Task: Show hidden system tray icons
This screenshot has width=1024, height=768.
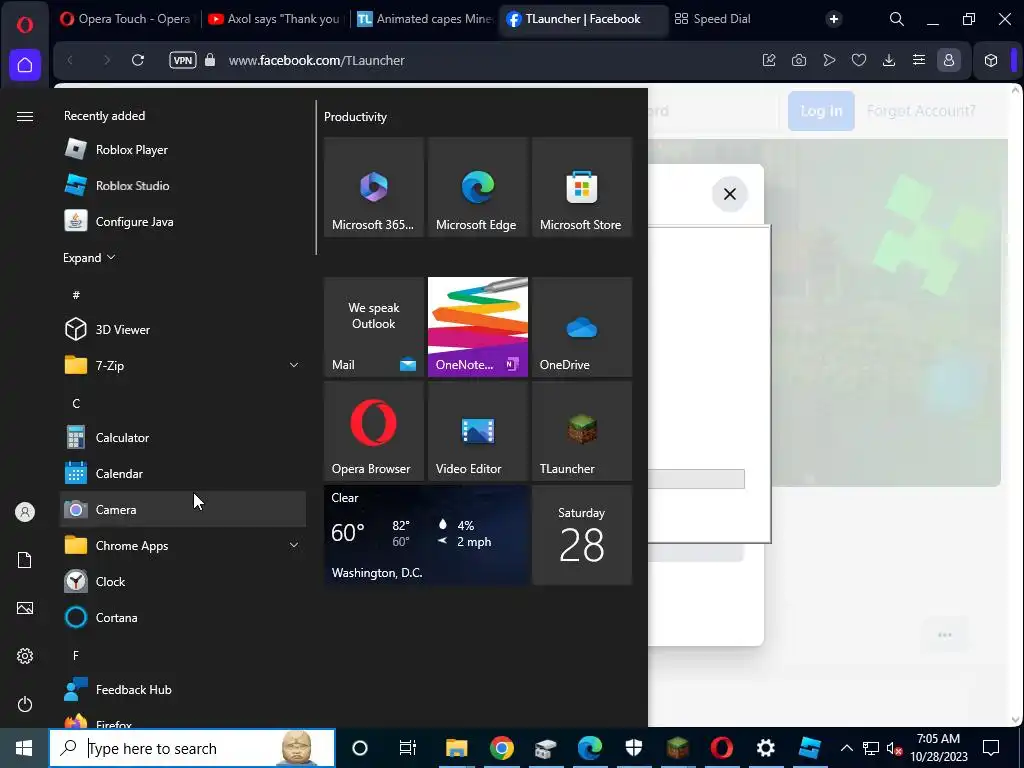Action: click(846, 748)
